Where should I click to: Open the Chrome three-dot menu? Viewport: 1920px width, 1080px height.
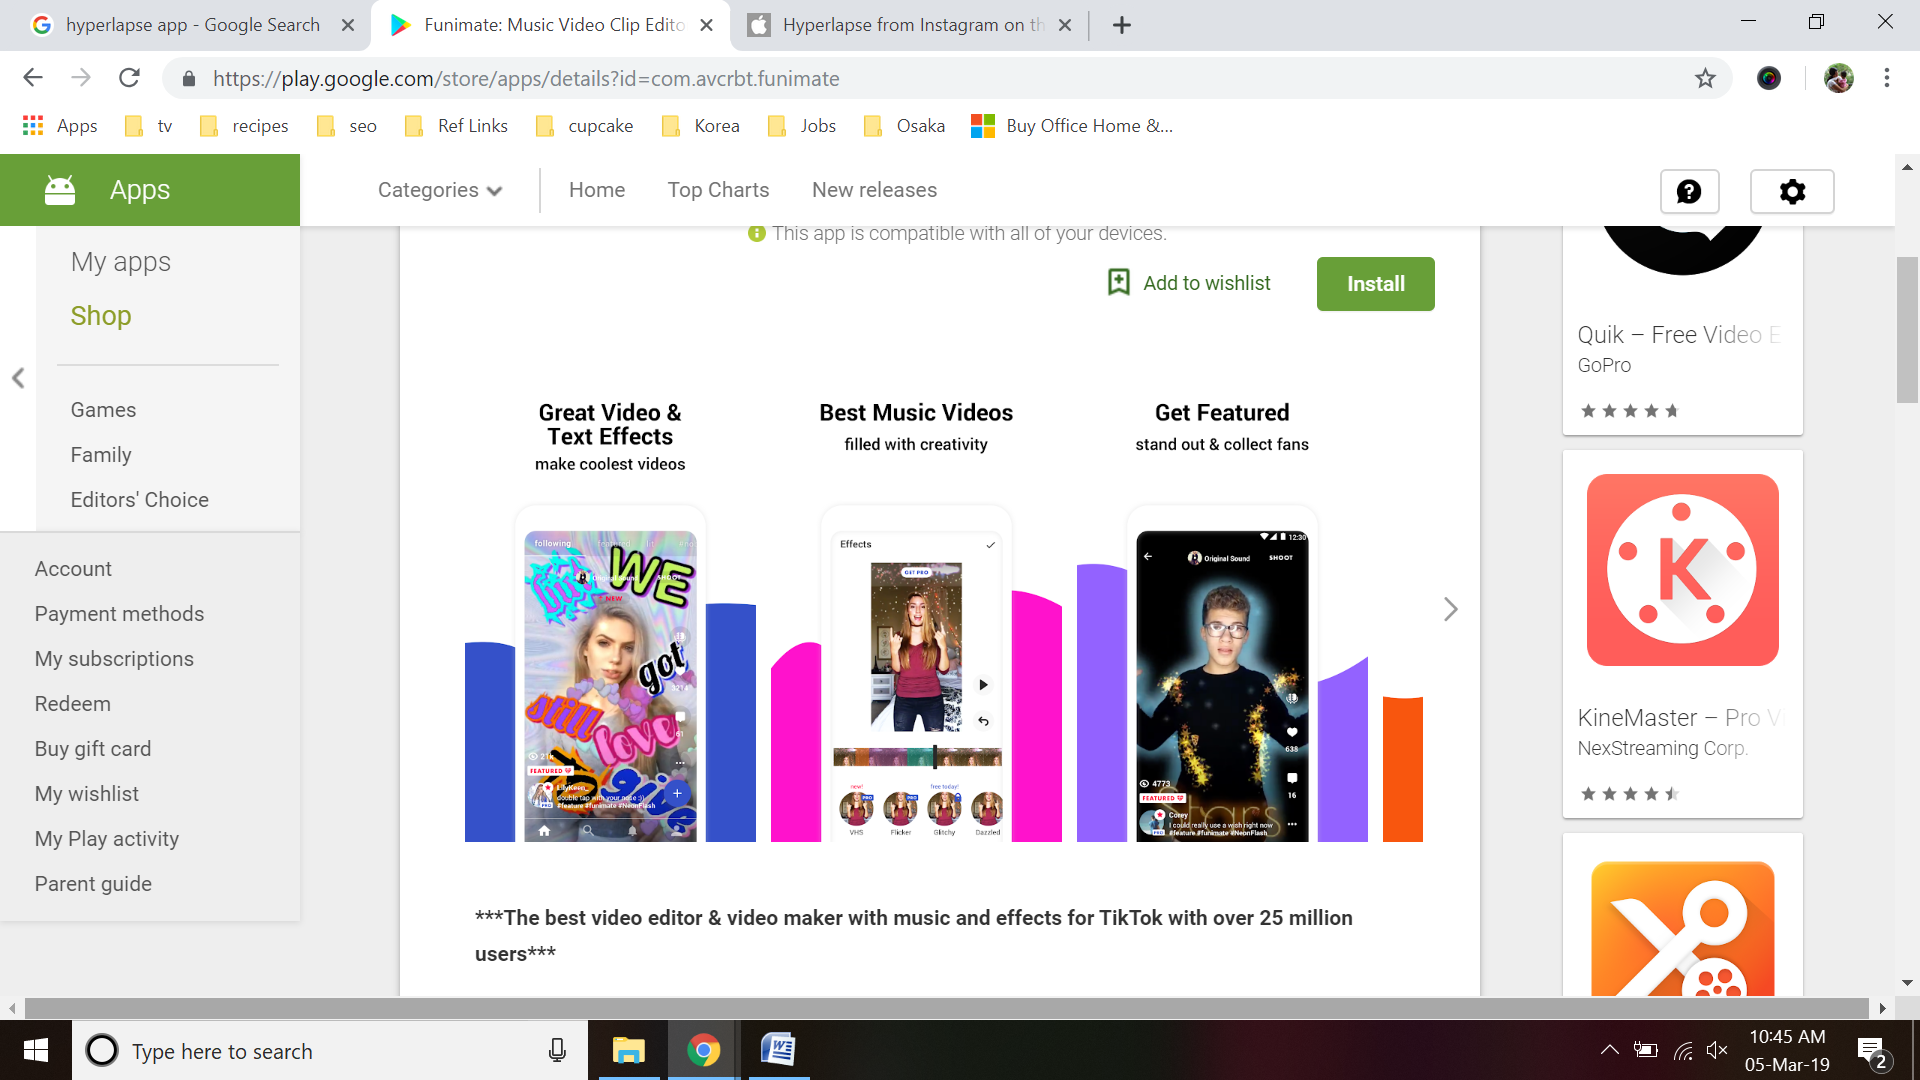tap(1887, 78)
